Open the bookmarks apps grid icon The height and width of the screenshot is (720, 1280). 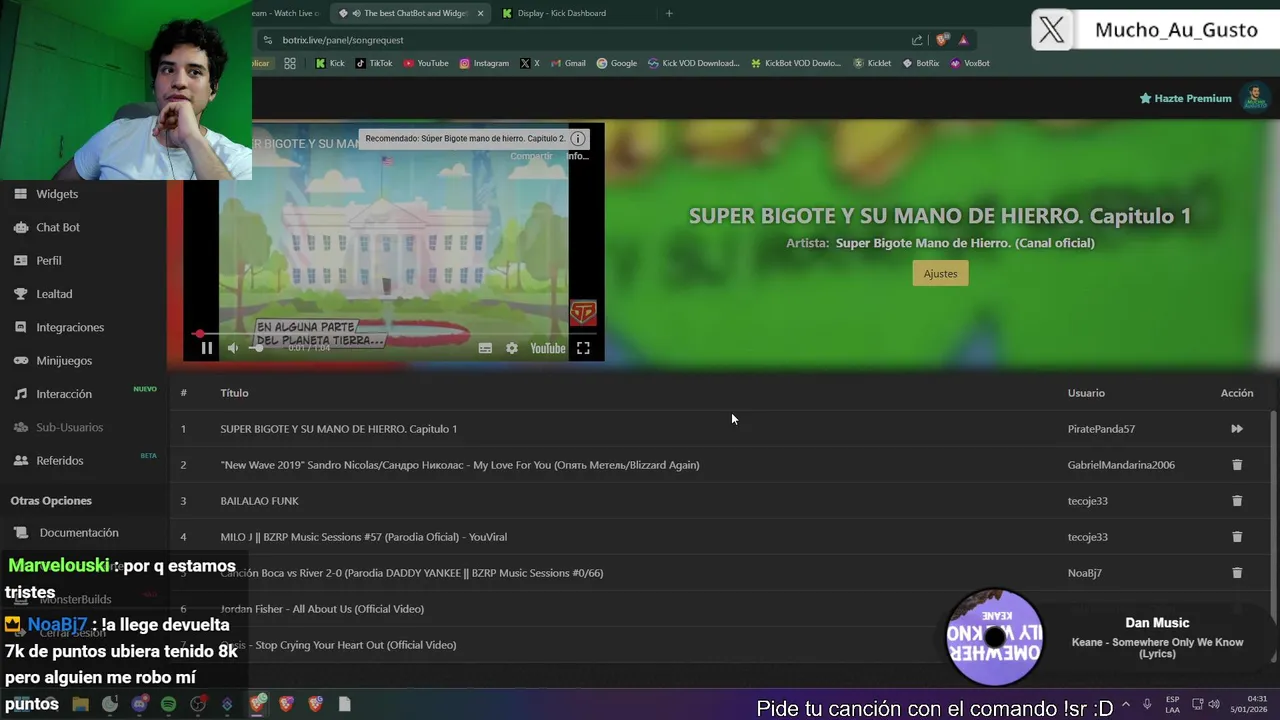tap(290, 63)
